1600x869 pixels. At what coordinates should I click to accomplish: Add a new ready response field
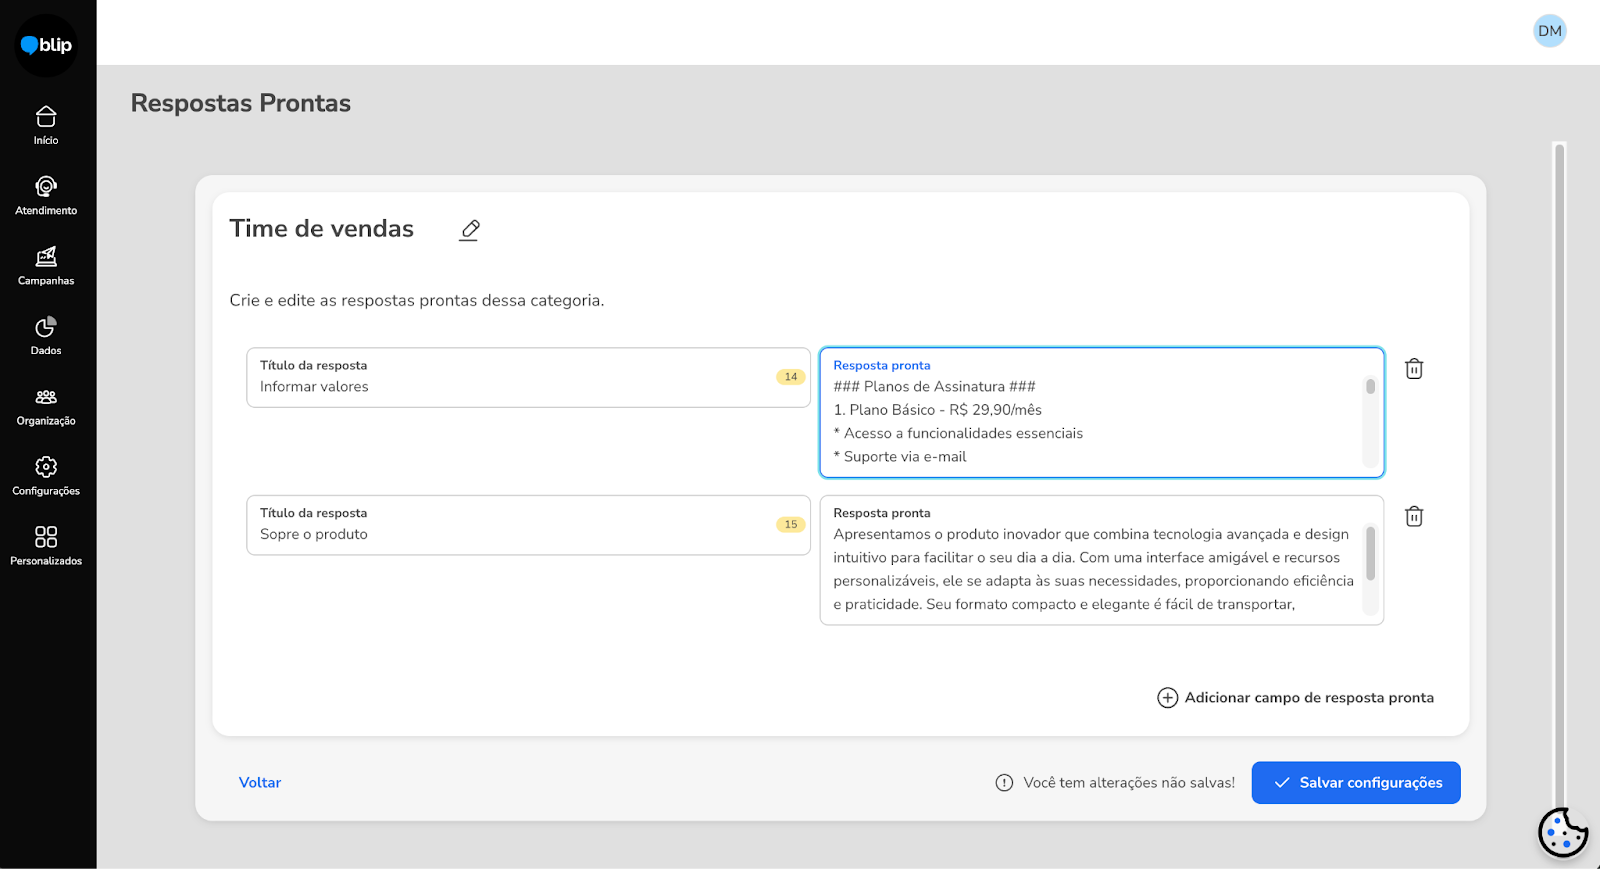pos(1295,698)
